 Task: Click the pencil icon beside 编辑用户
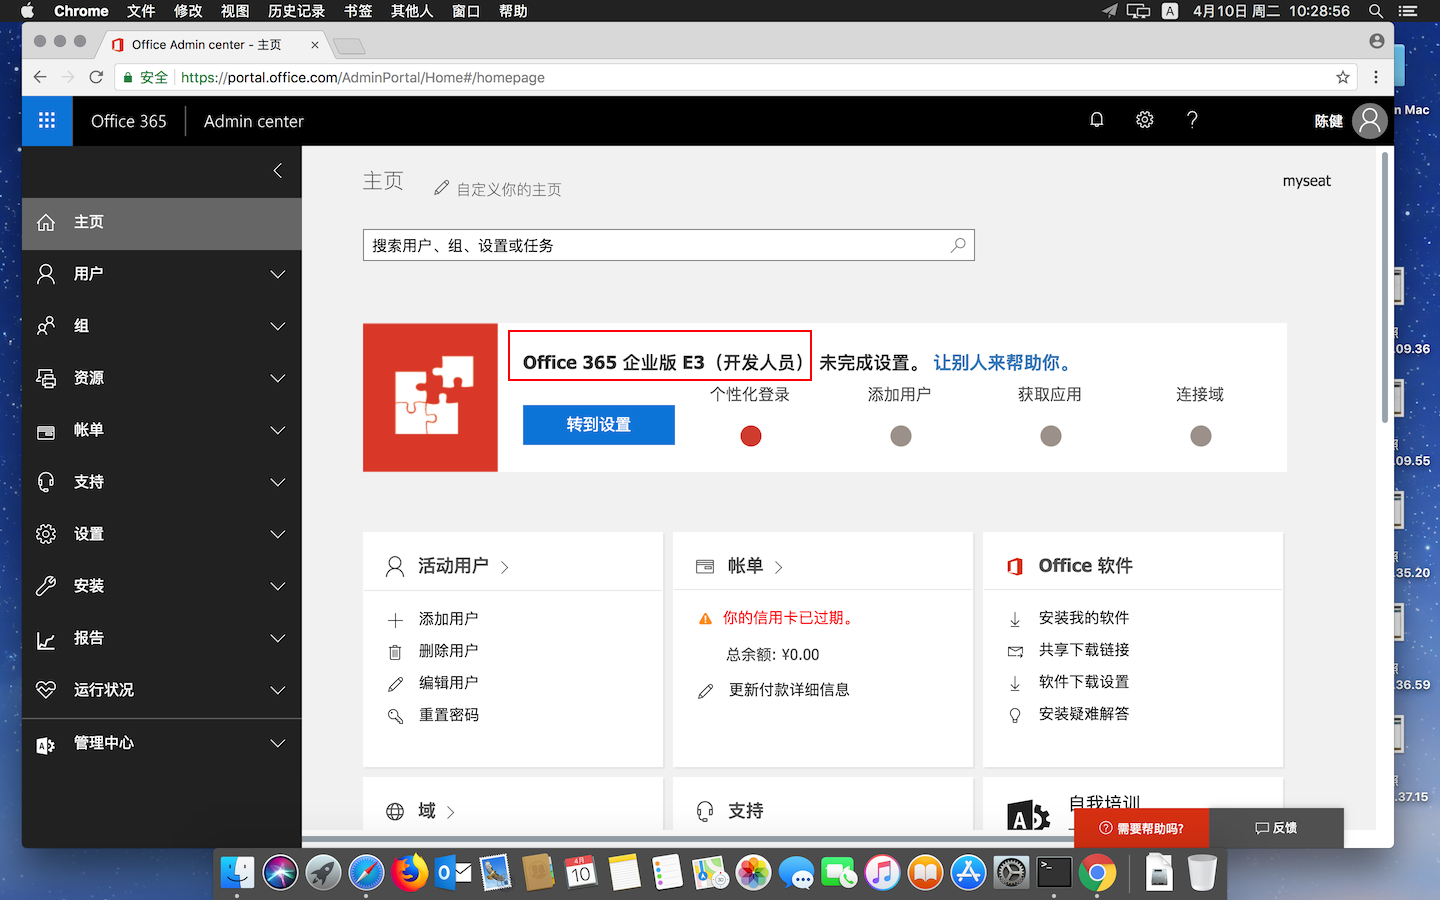point(395,684)
